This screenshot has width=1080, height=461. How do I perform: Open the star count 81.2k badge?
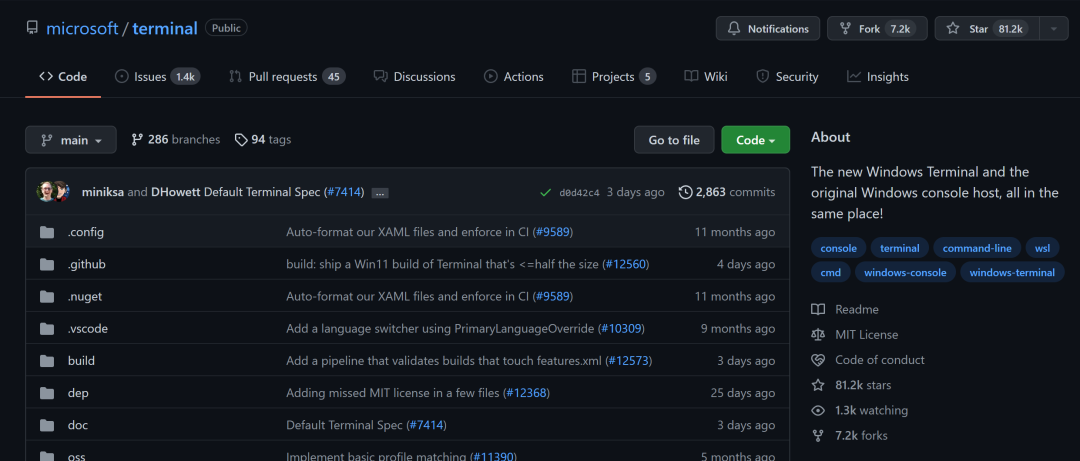click(1010, 29)
